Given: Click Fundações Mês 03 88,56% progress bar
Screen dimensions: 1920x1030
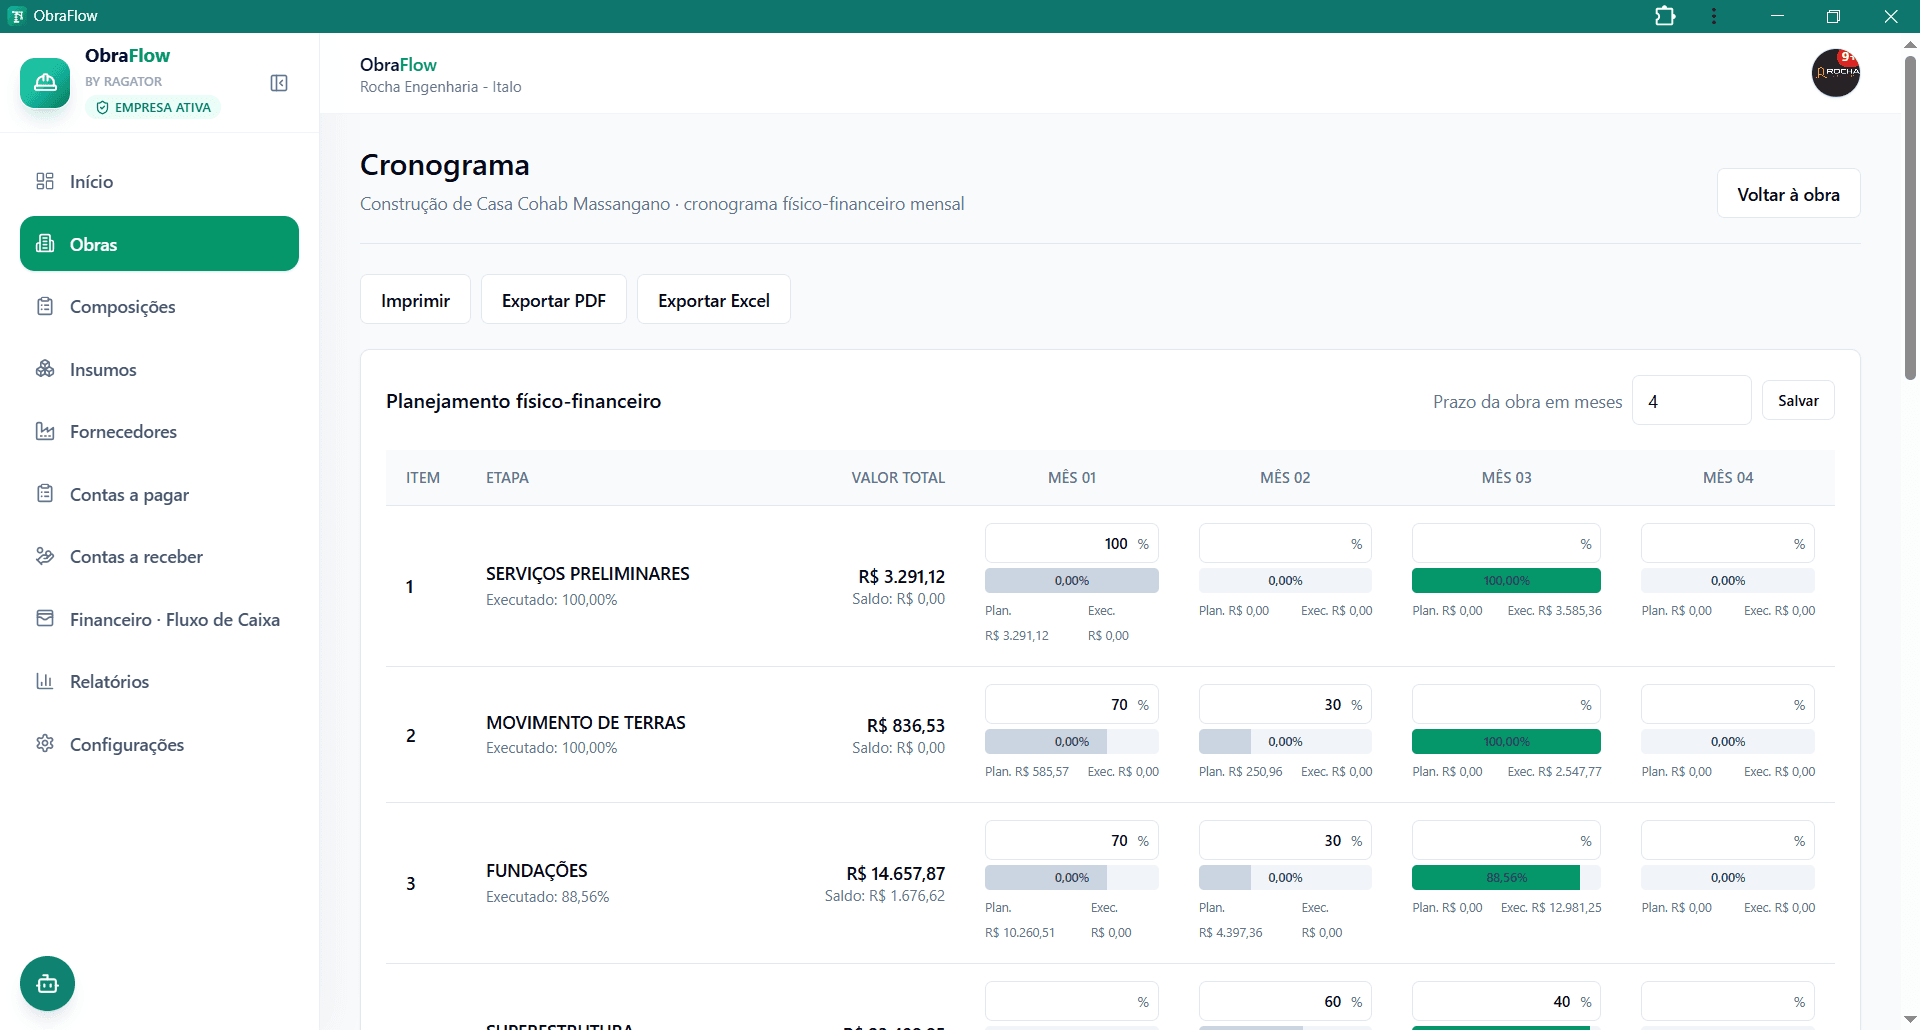Looking at the screenshot, I should [x=1506, y=877].
